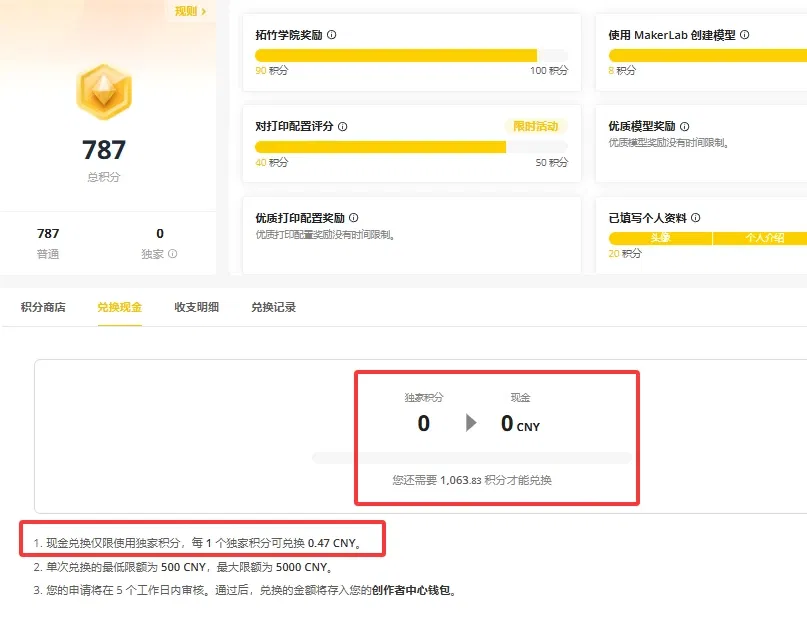Open the 规则 link at top

190,11
